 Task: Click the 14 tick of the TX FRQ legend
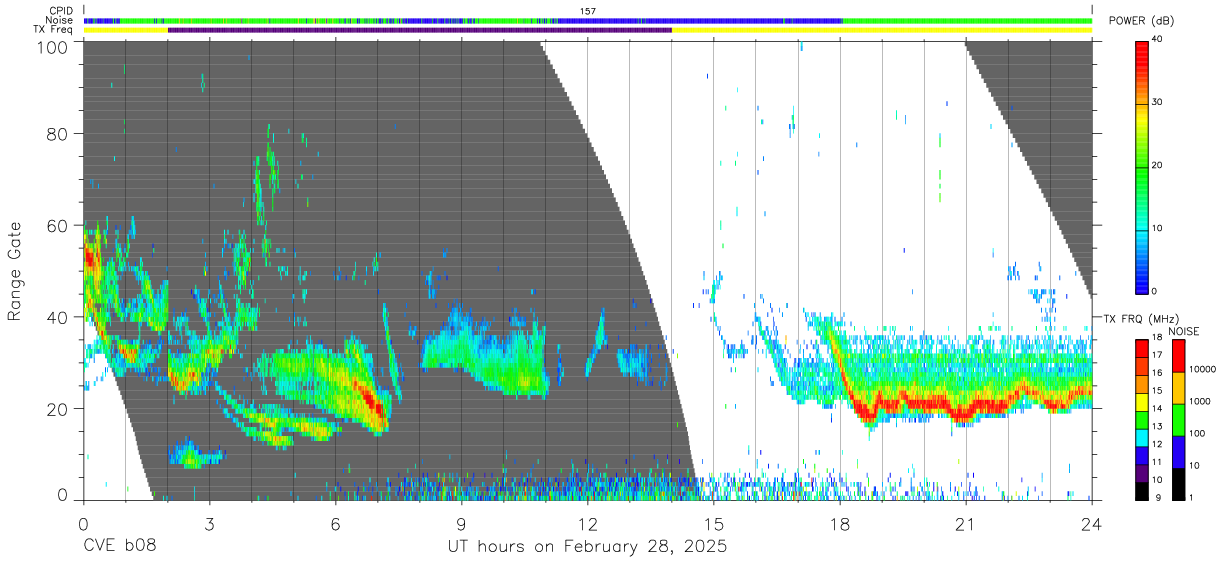1158,408
